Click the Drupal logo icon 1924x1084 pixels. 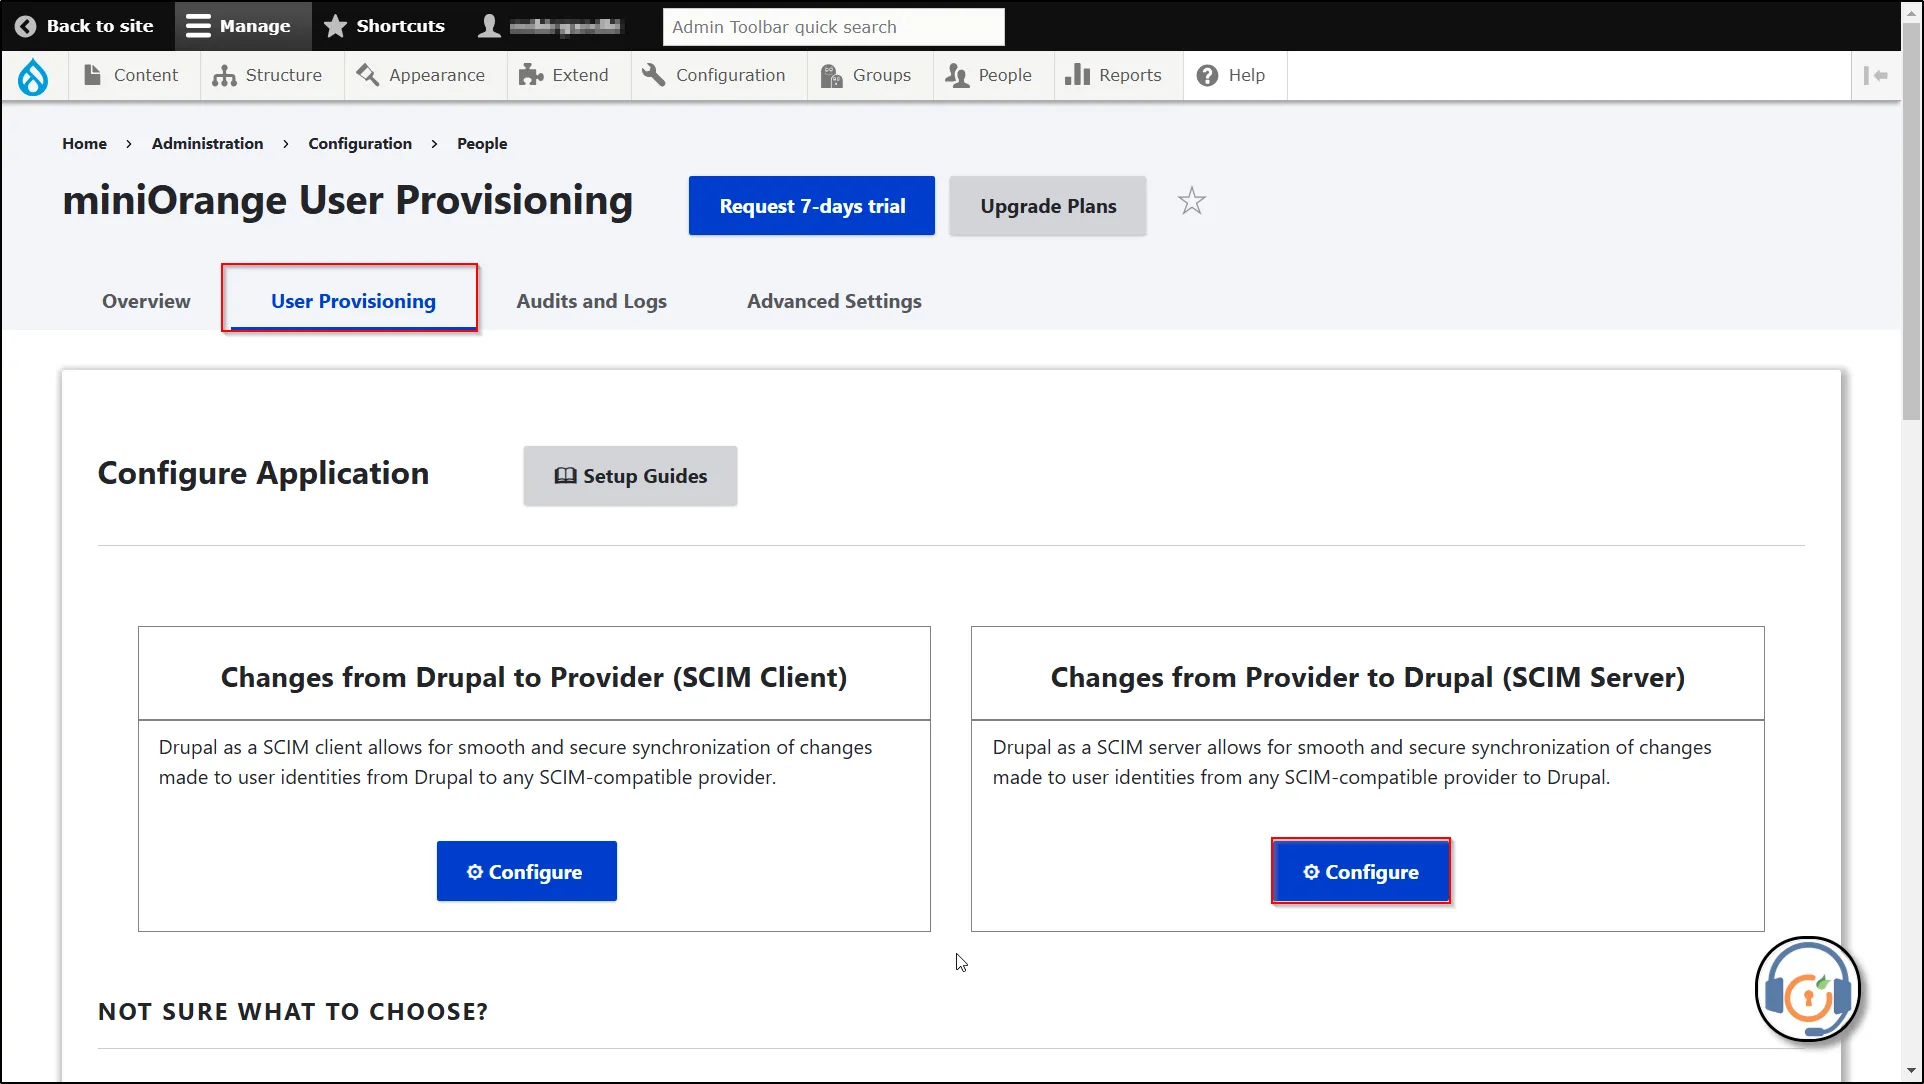[33, 75]
